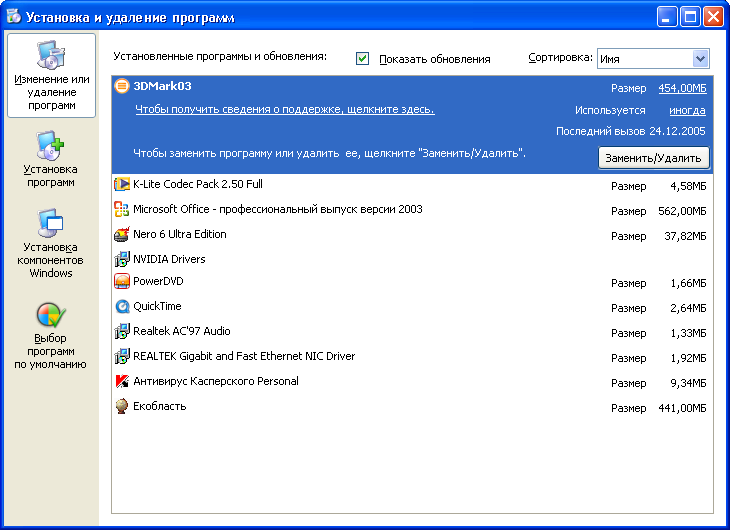
Task: Open the 'Сортировка' dropdown list
Action: point(700,59)
